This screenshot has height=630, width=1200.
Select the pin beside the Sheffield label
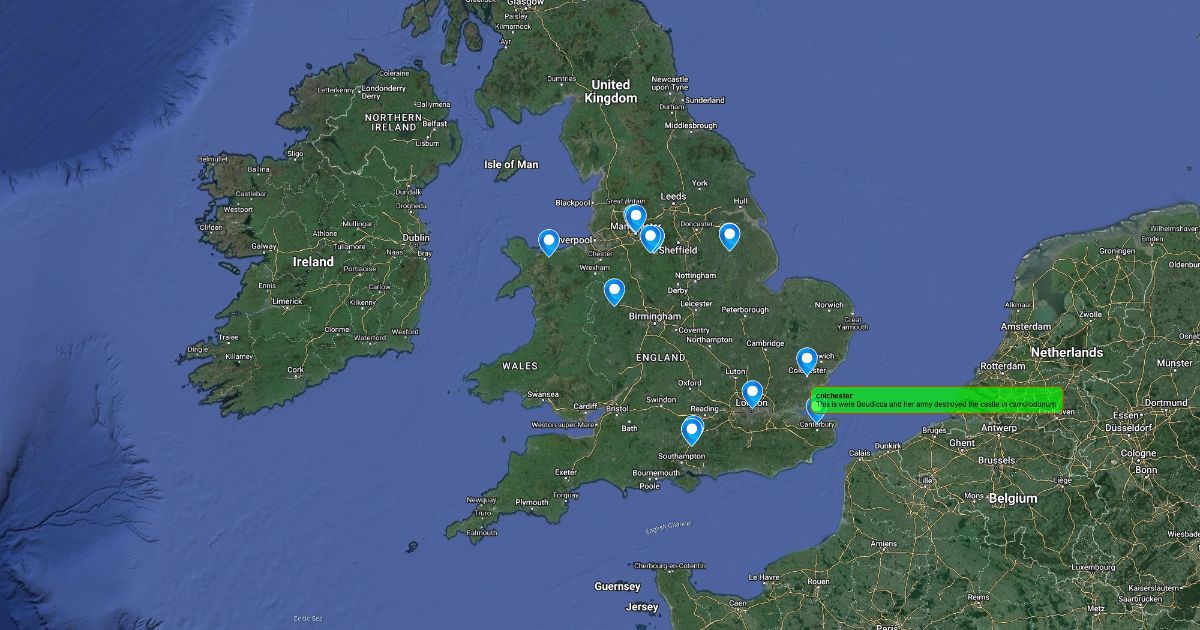pos(651,238)
